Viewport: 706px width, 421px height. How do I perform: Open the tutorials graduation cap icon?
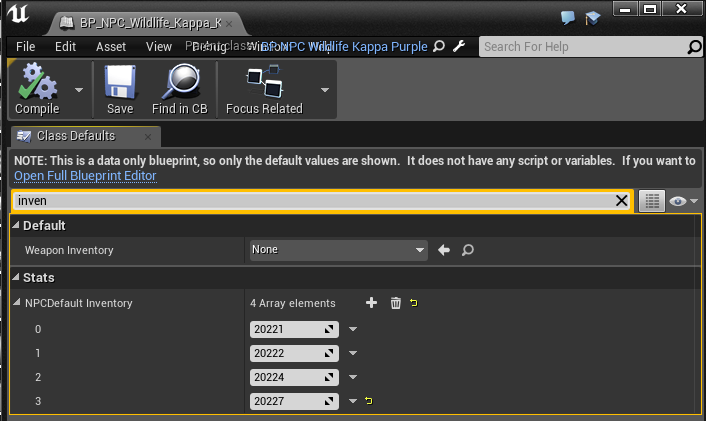pos(594,18)
